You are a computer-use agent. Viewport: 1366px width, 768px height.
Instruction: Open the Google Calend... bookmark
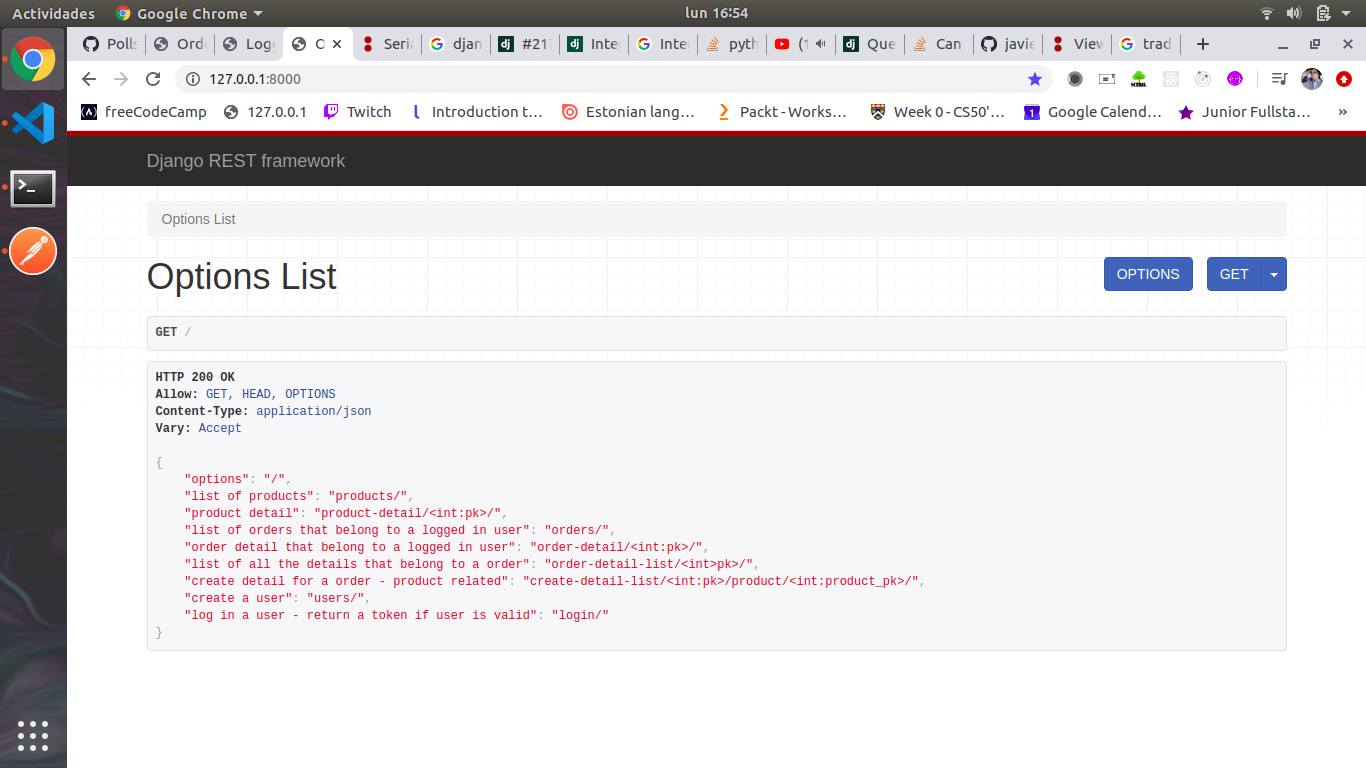1093,112
